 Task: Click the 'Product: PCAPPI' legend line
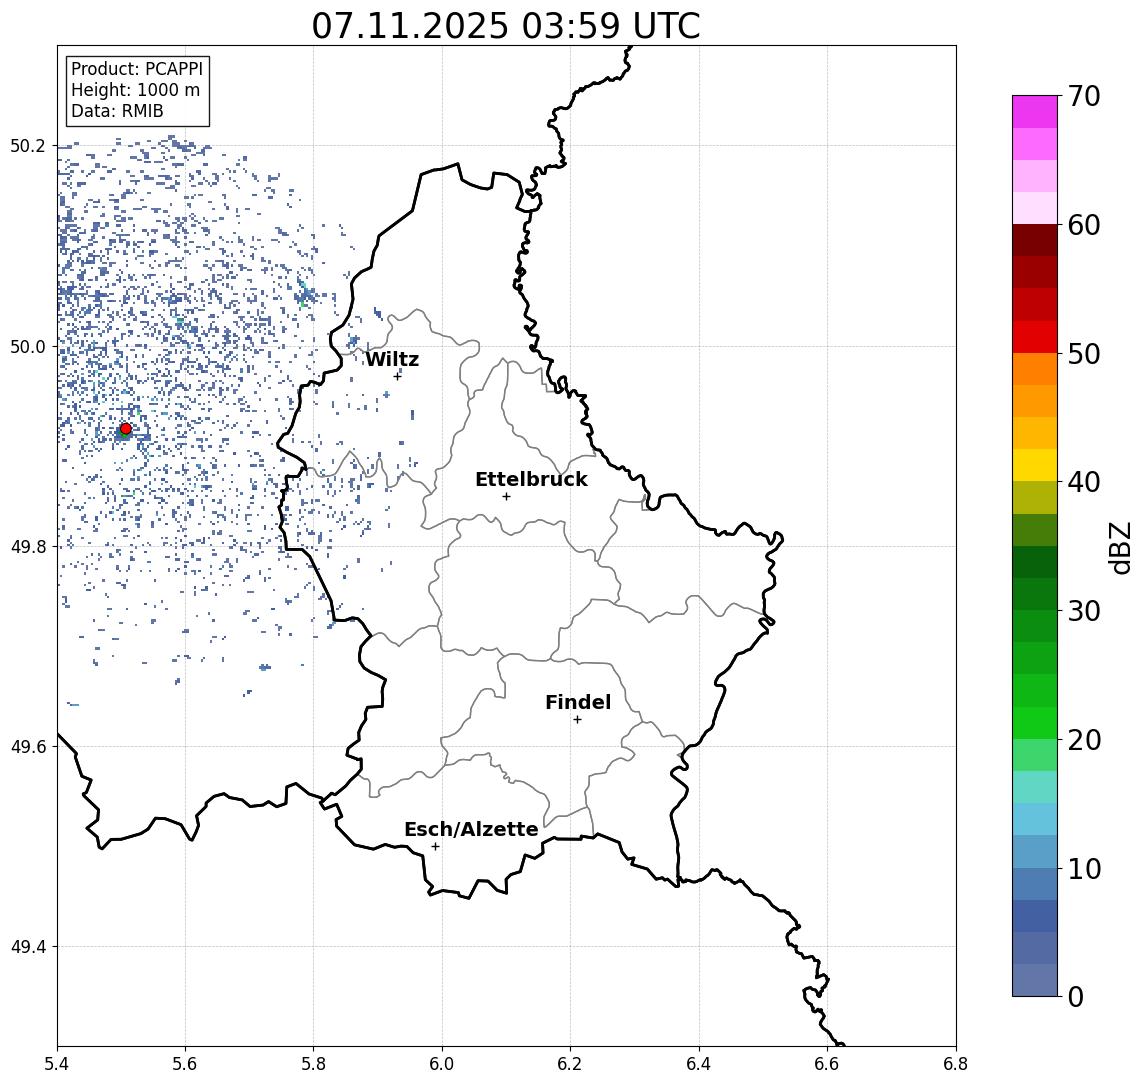[137, 69]
